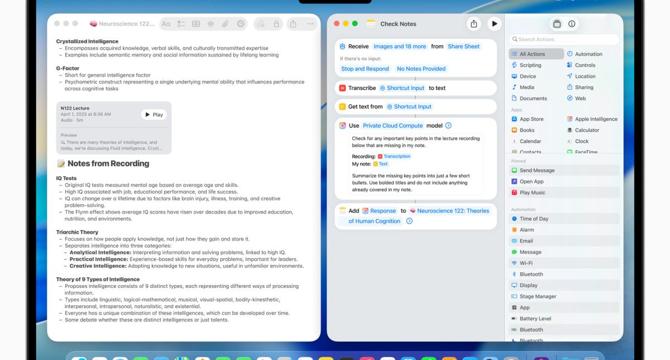Expand Private Cloud Compute model options

coord(448,126)
